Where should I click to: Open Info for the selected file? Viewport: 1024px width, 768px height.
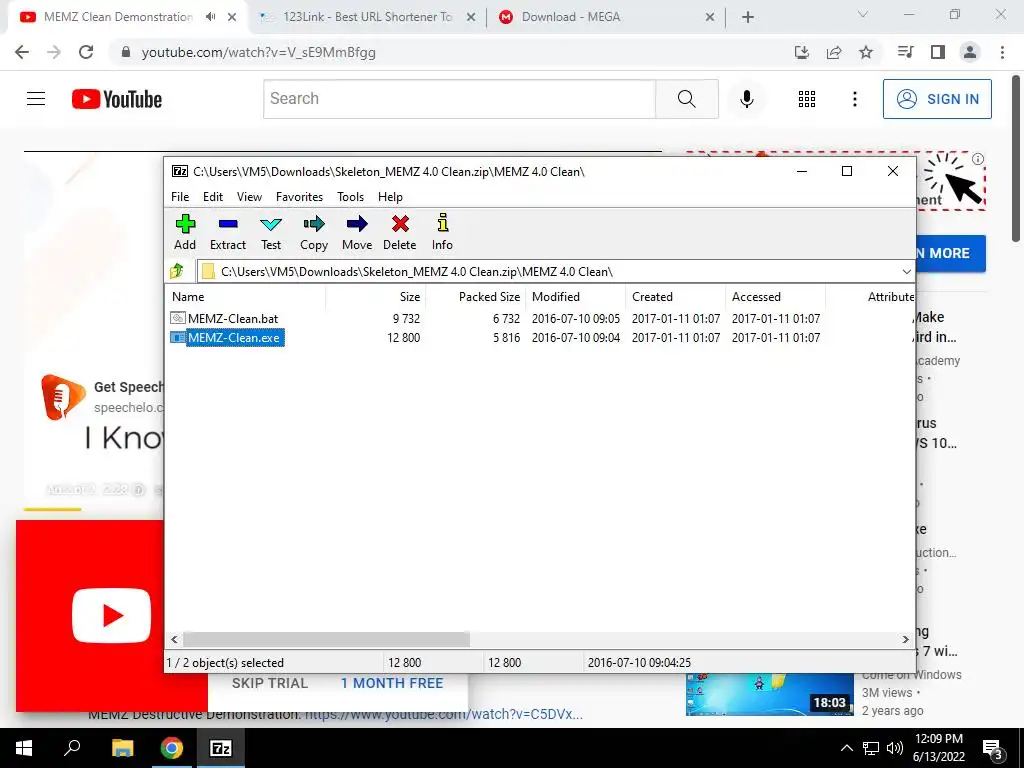(x=442, y=232)
